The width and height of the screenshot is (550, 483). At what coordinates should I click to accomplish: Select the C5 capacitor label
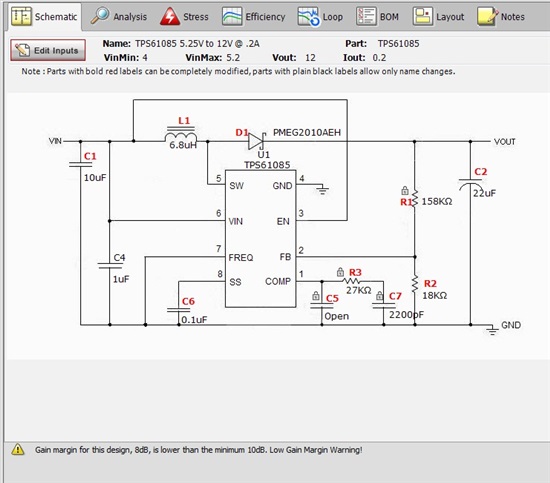coord(332,298)
